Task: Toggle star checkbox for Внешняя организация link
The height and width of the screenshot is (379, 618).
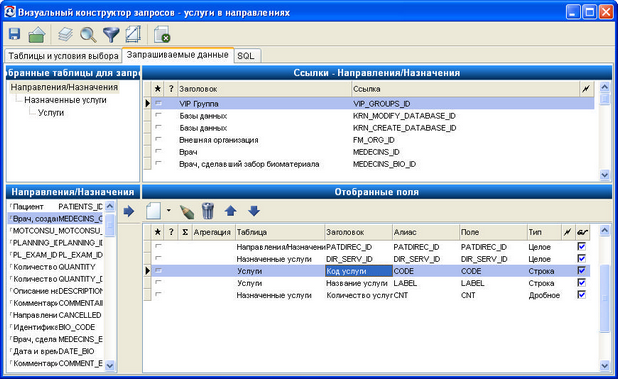Action: click(158, 139)
